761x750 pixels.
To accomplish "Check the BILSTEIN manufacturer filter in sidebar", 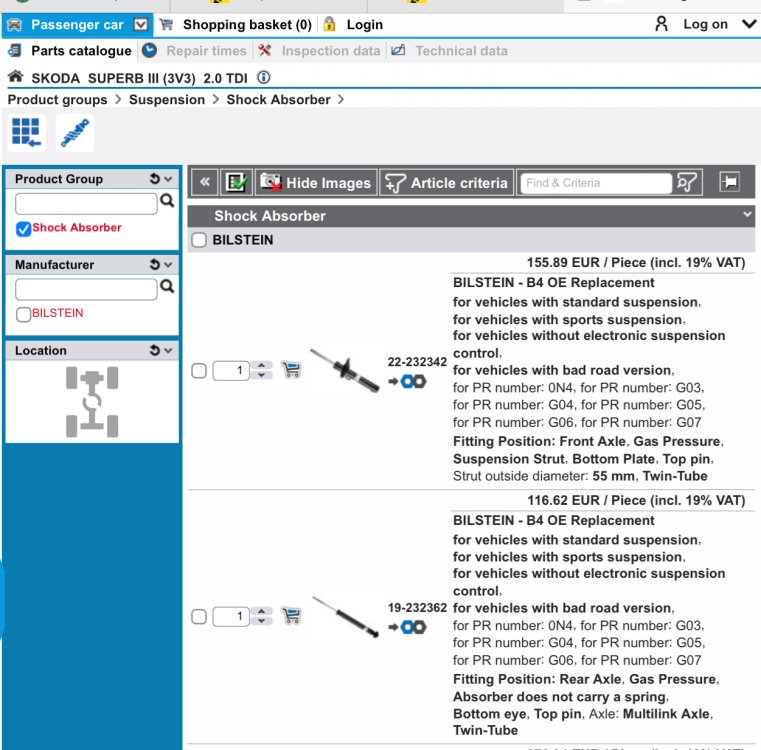I will click(x=23, y=314).
